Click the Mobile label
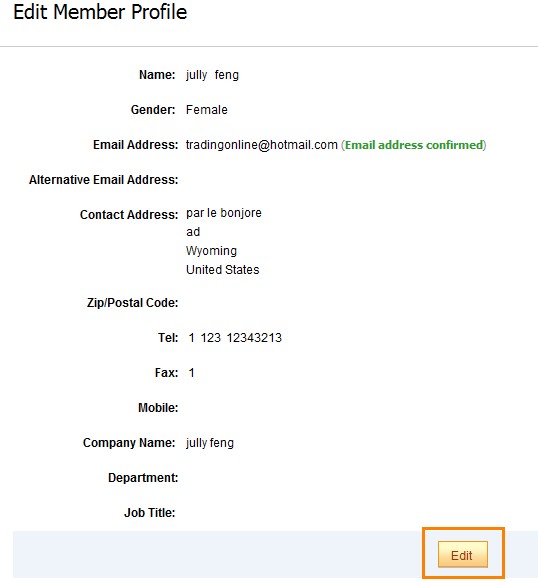The width and height of the screenshot is (538, 582). point(158,408)
